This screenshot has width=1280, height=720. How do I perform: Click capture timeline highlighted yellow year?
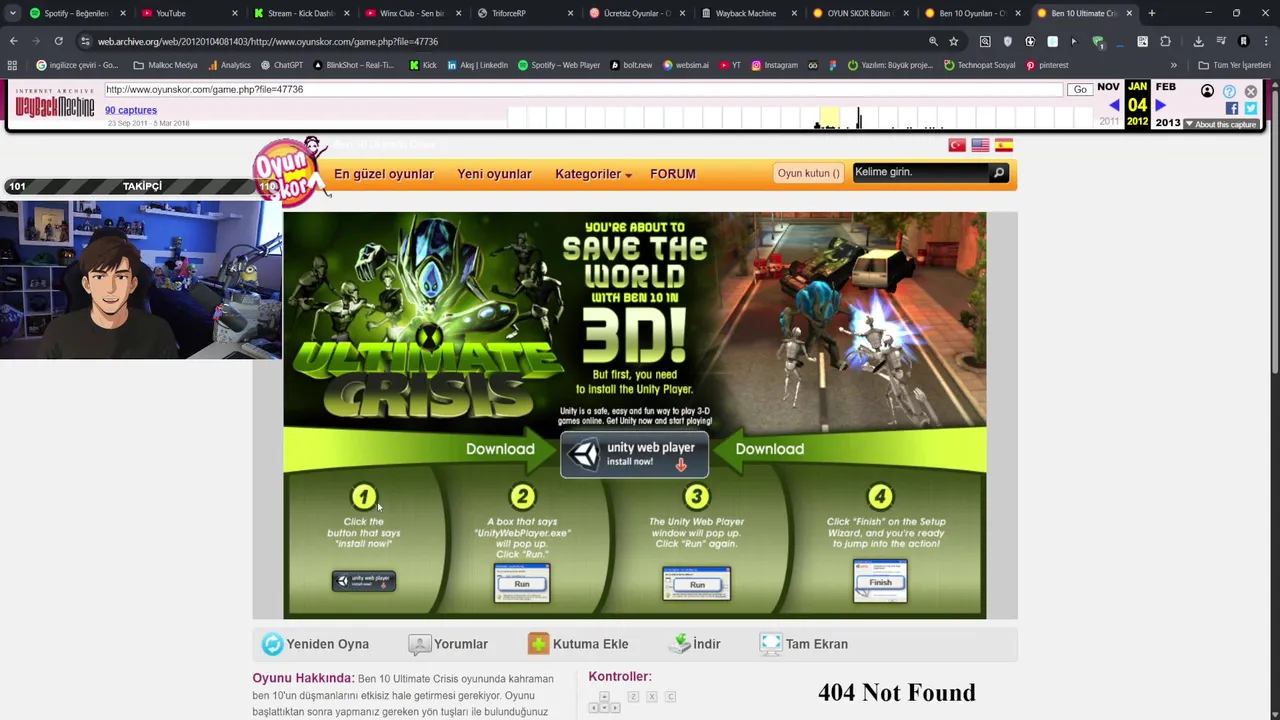(x=829, y=117)
